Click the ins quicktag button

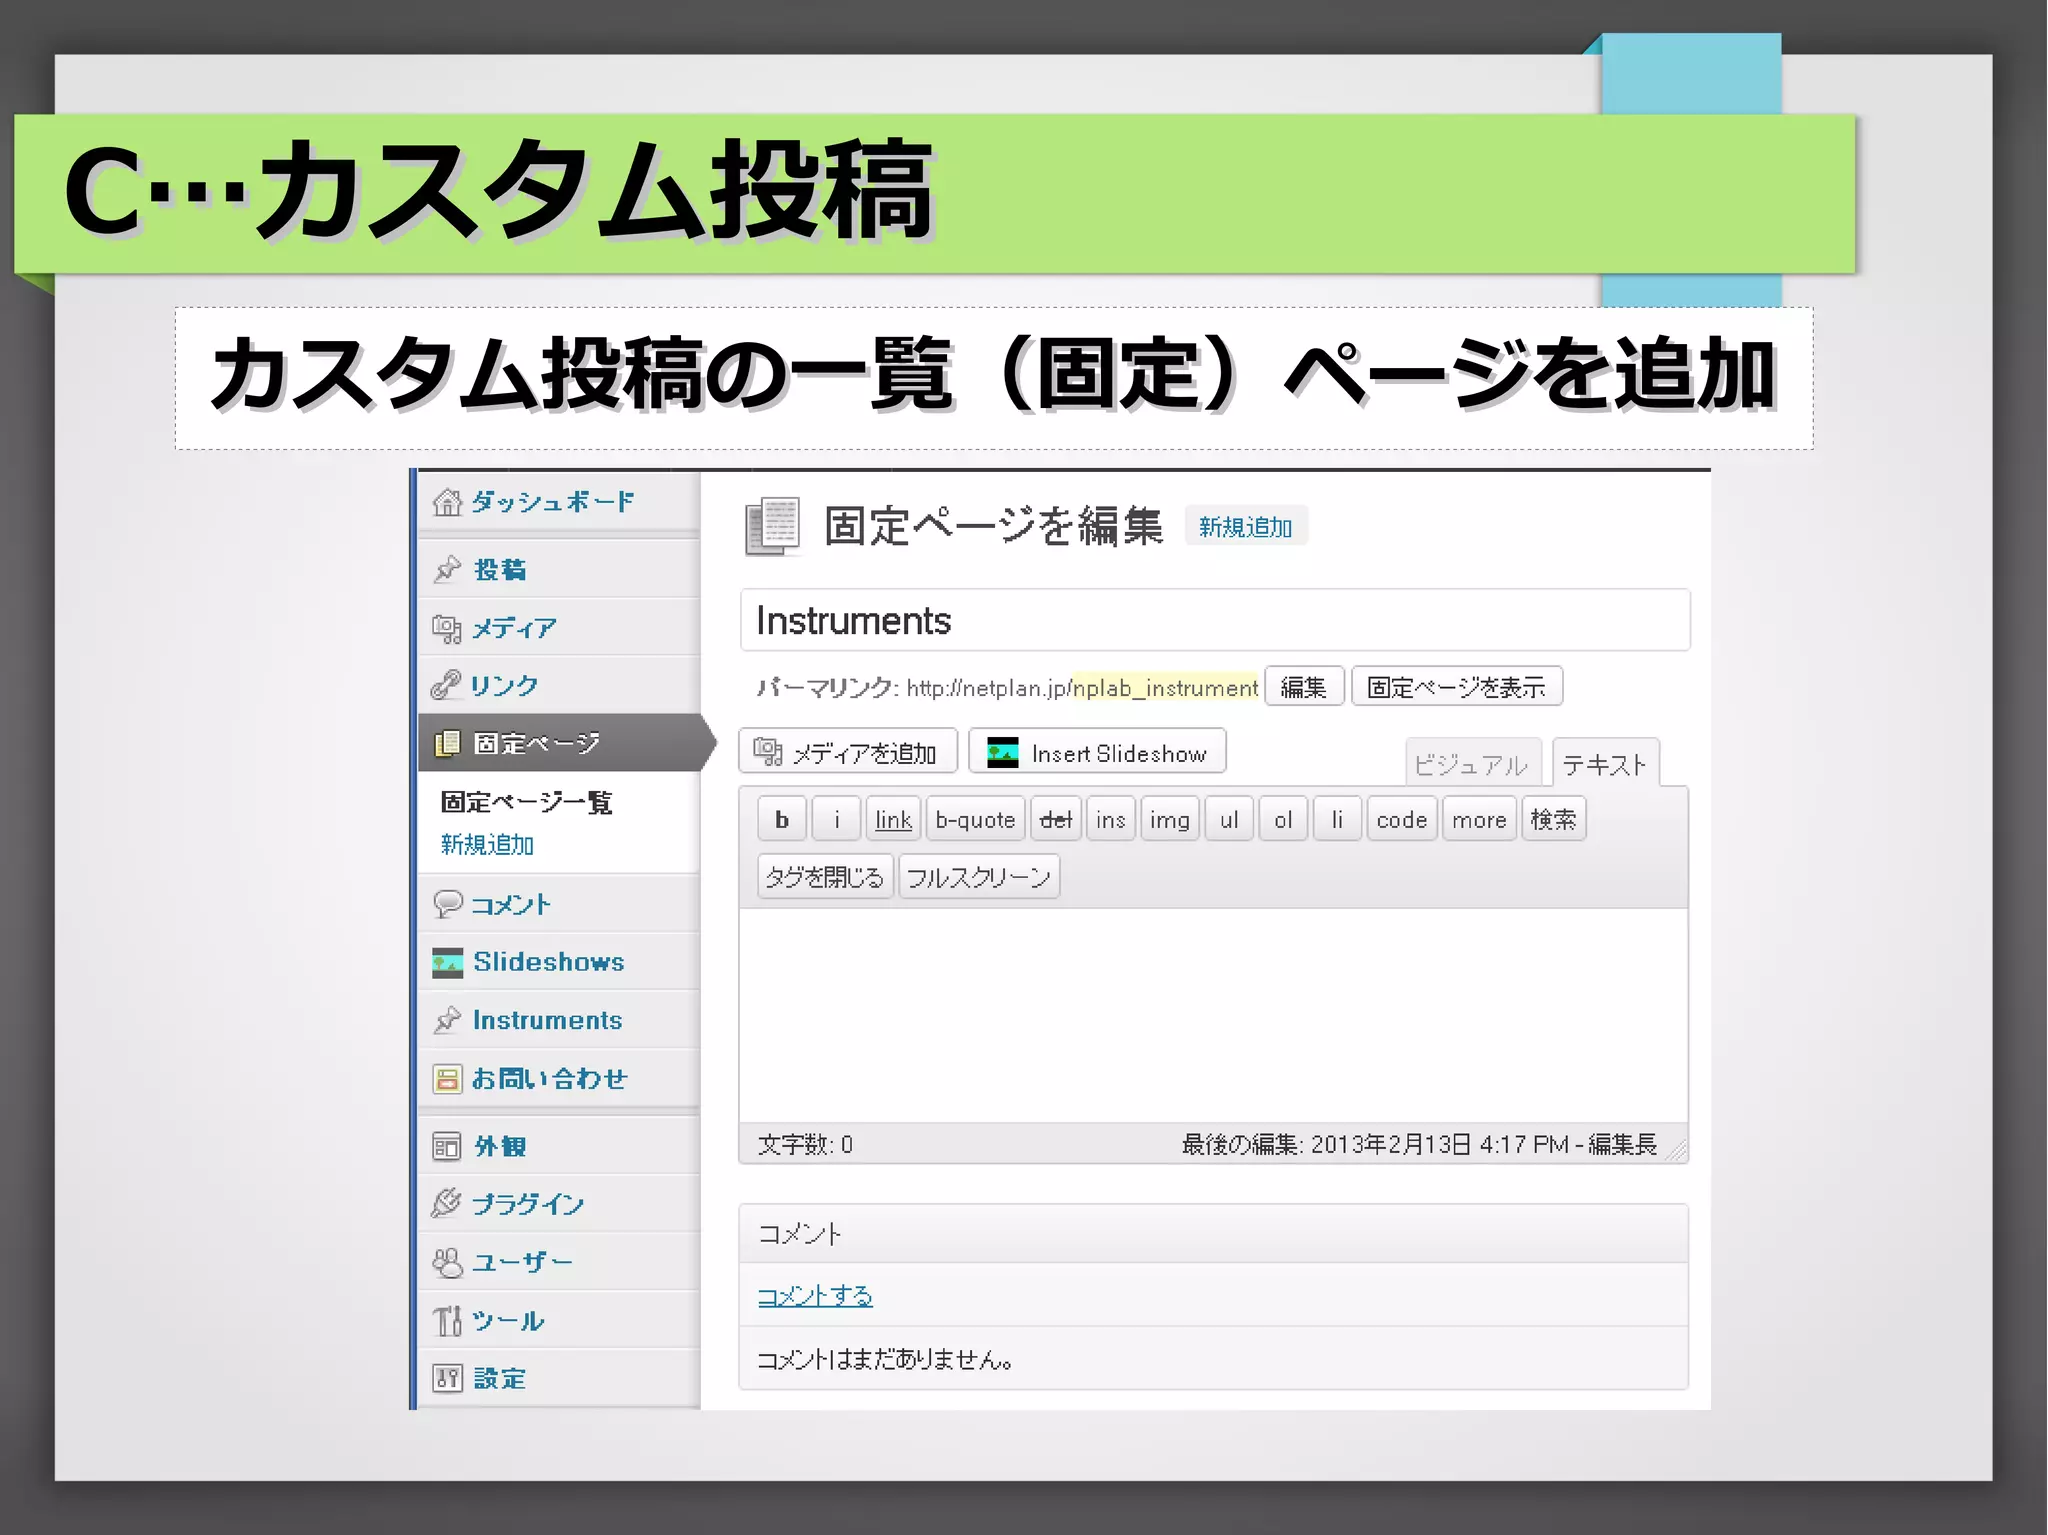(1110, 820)
